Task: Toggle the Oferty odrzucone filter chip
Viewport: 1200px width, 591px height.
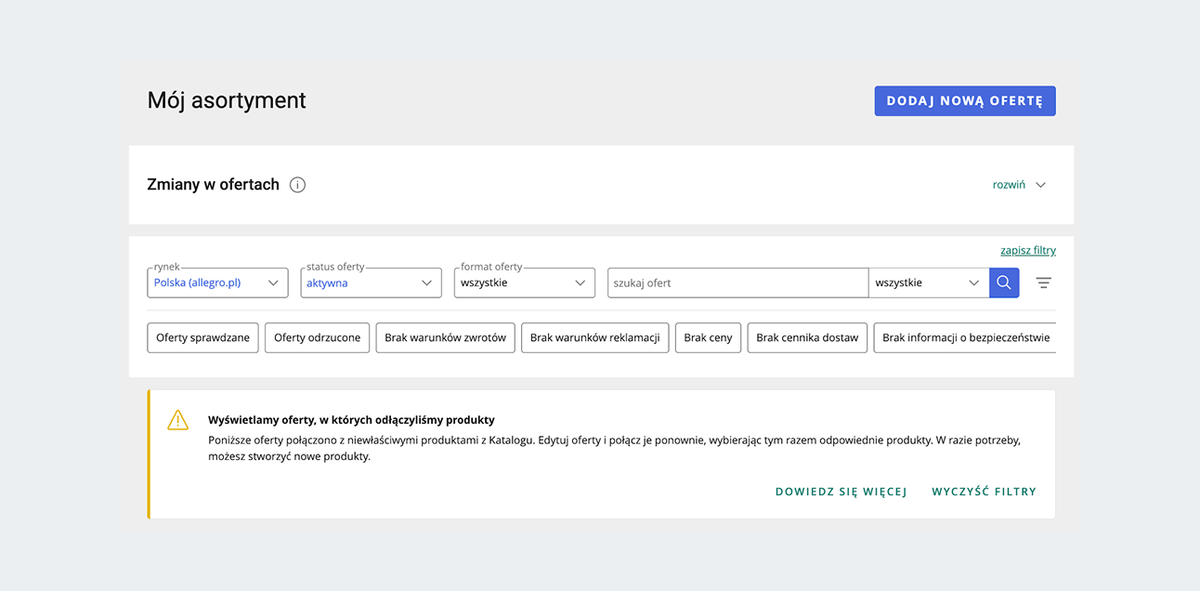Action: click(317, 338)
